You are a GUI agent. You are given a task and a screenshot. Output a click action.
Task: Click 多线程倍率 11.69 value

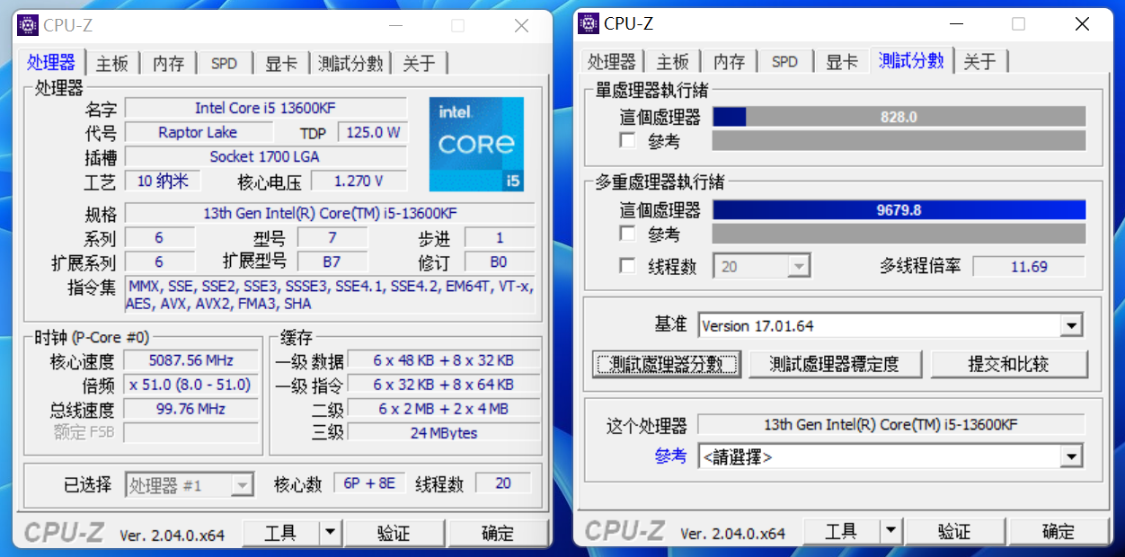(x=1029, y=267)
